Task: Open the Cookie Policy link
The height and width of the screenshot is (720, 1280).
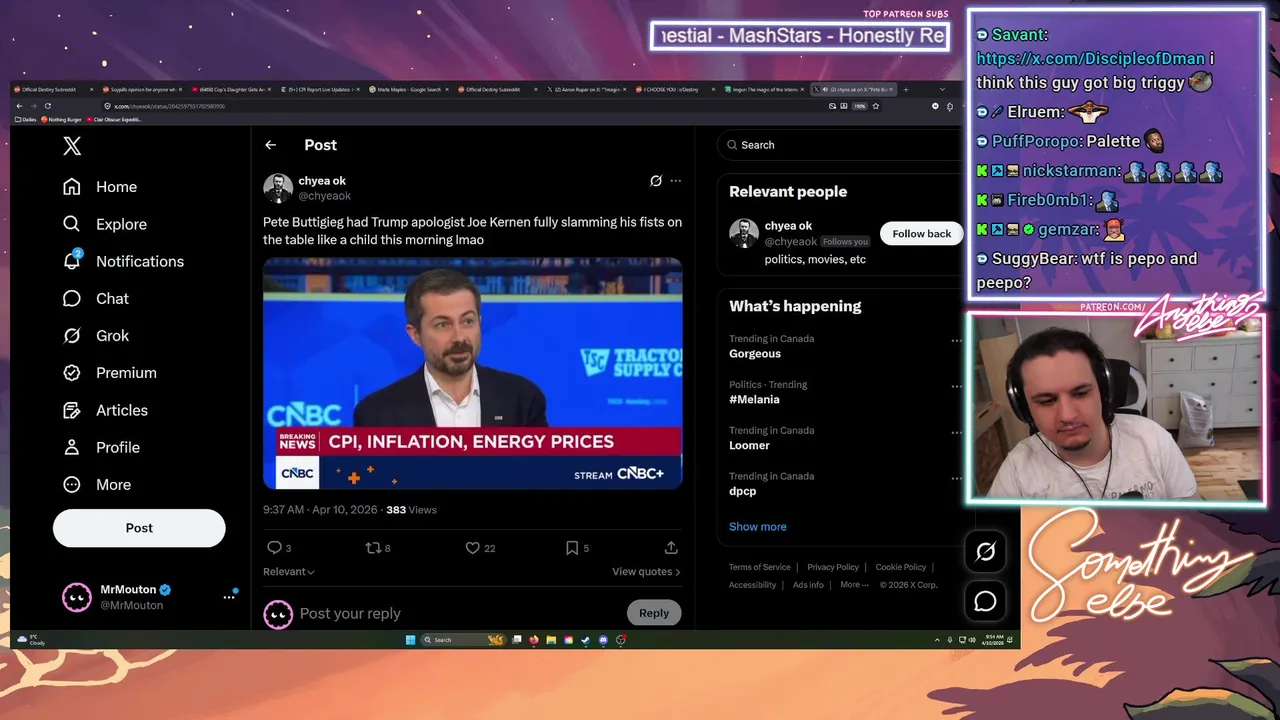Action: point(901,567)
